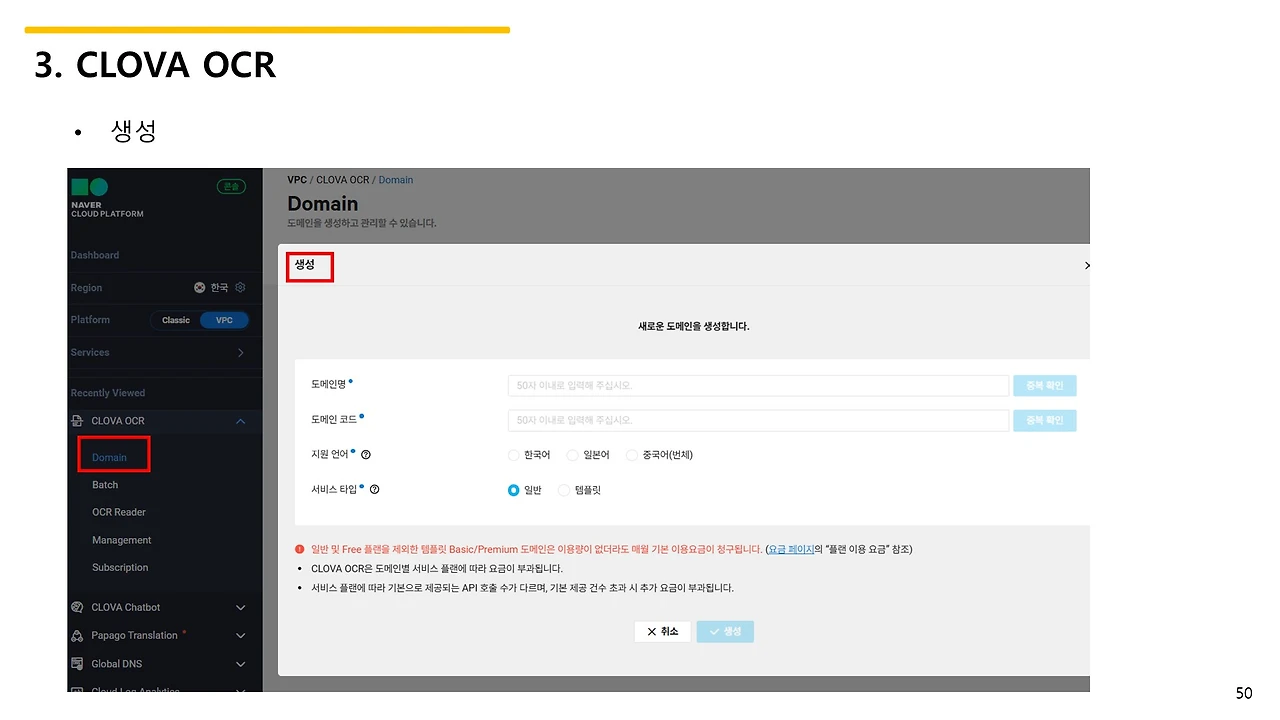Focus the 도메인 코드 input field
This screenshot has height=720, width=1280.
click(x=758, y=420)
